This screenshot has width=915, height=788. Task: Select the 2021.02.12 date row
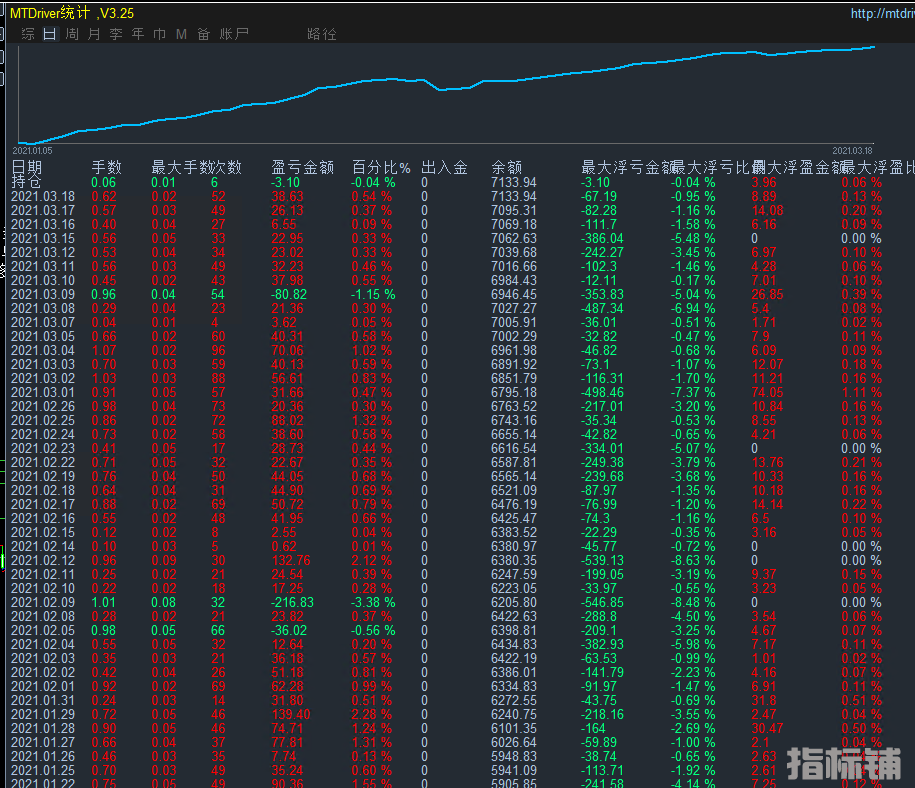point(43,561)
